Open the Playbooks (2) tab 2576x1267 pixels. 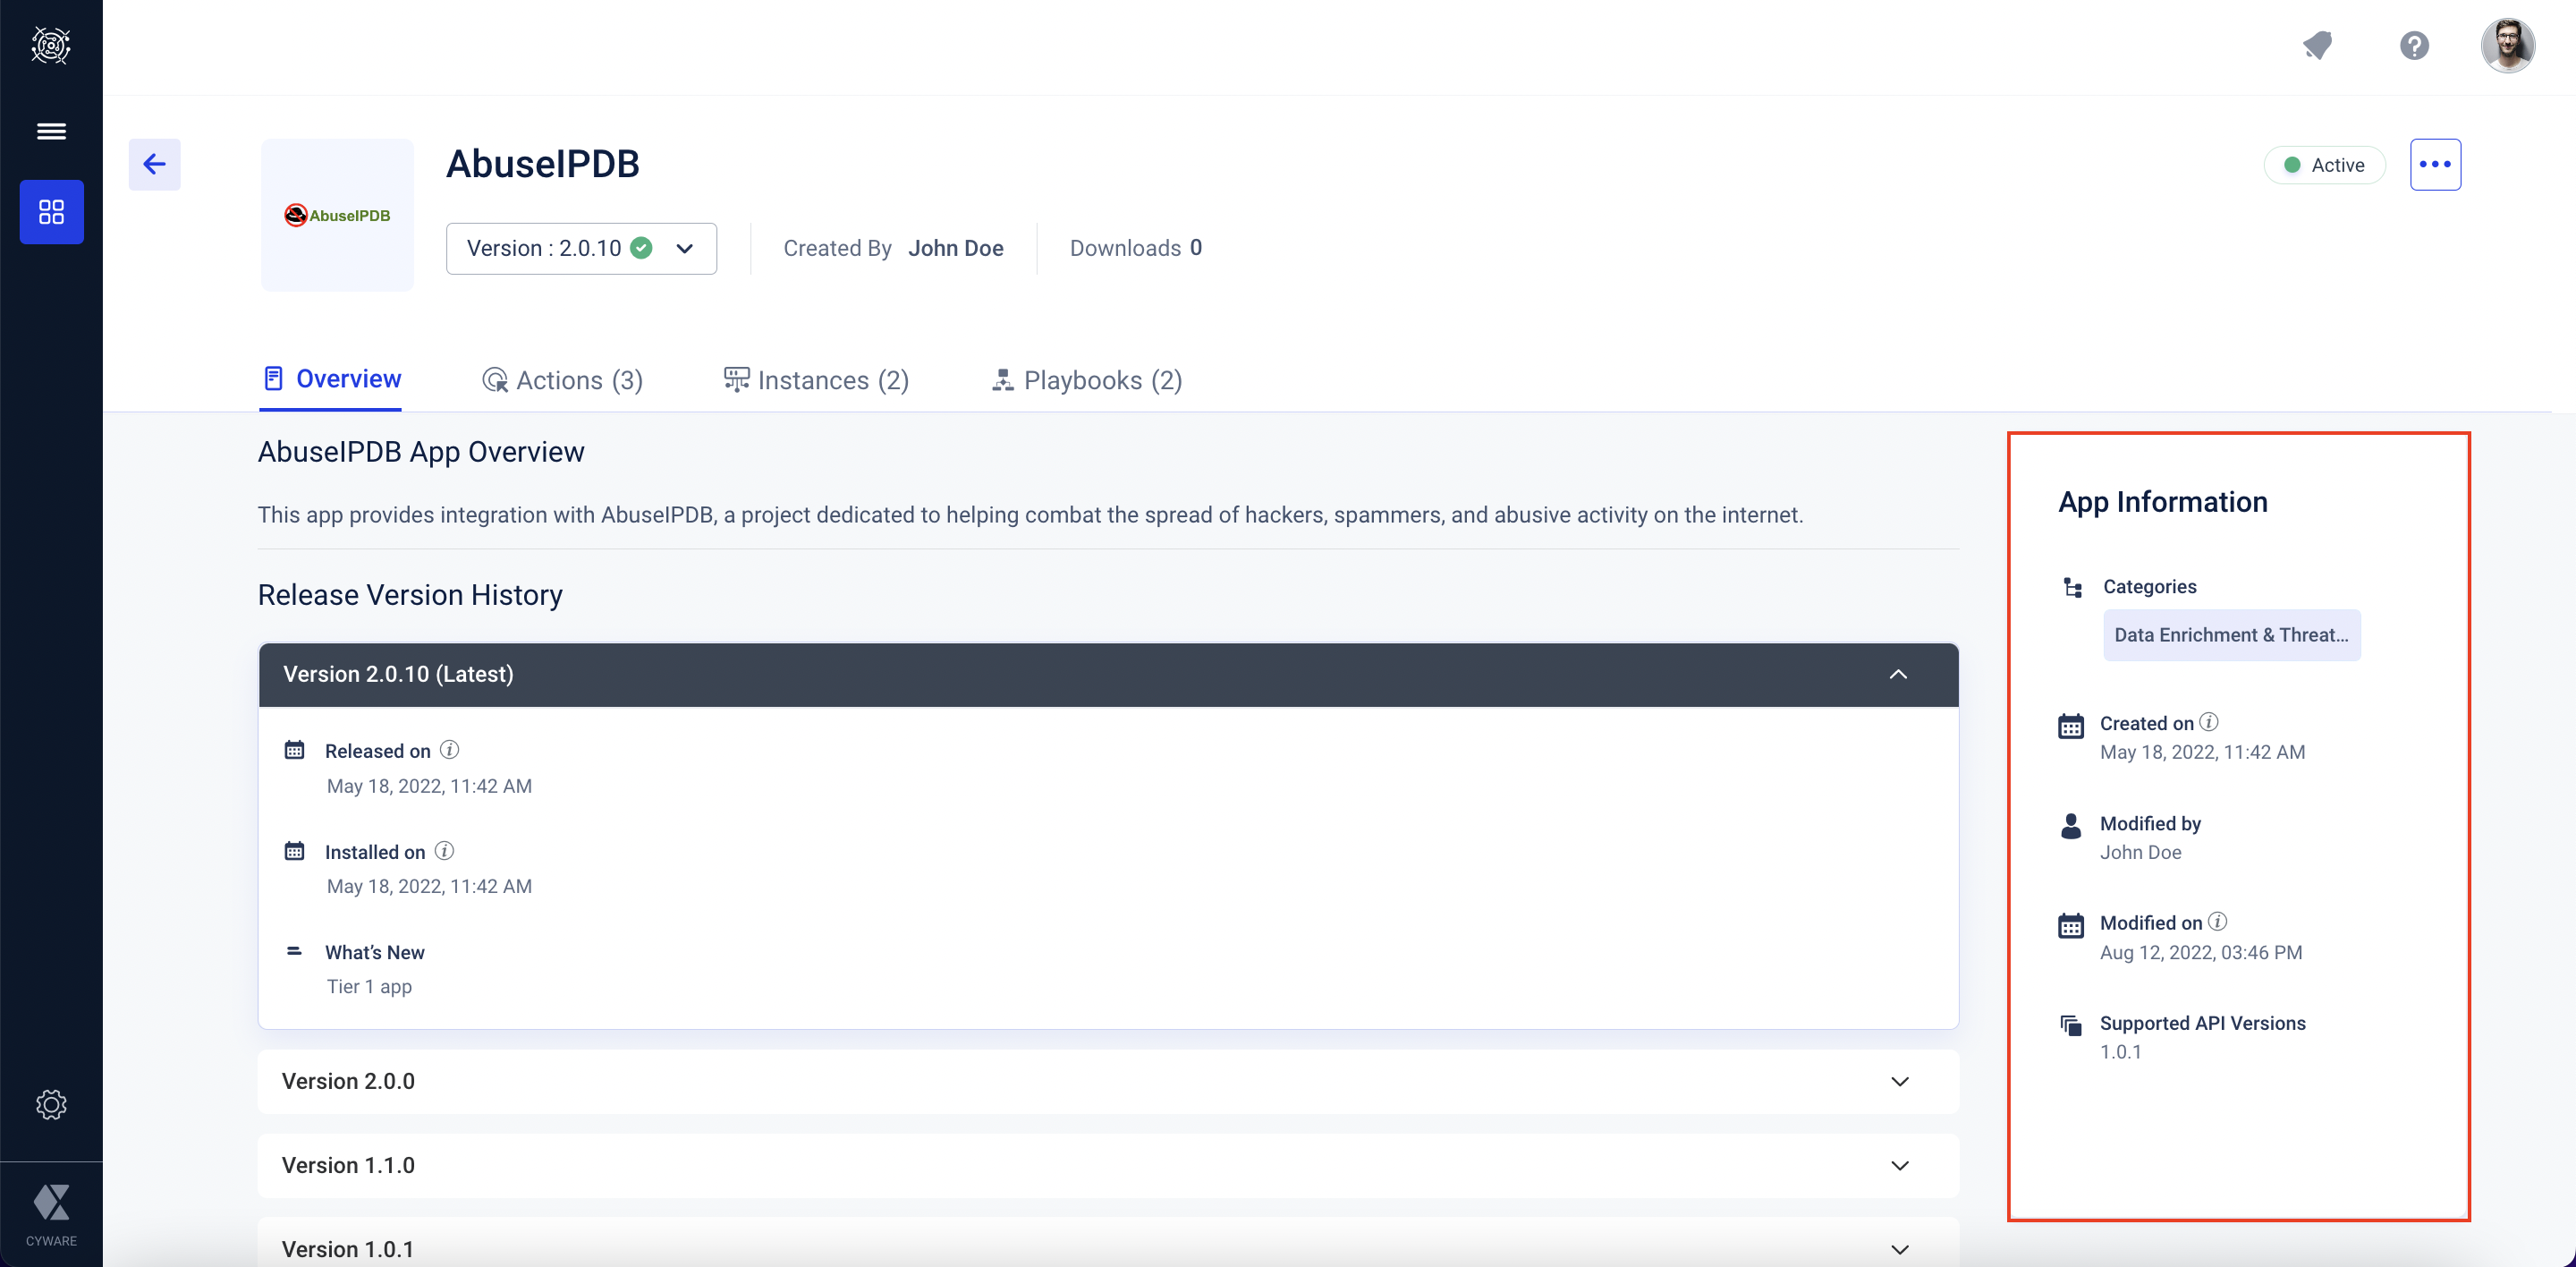pos(1087,380)
